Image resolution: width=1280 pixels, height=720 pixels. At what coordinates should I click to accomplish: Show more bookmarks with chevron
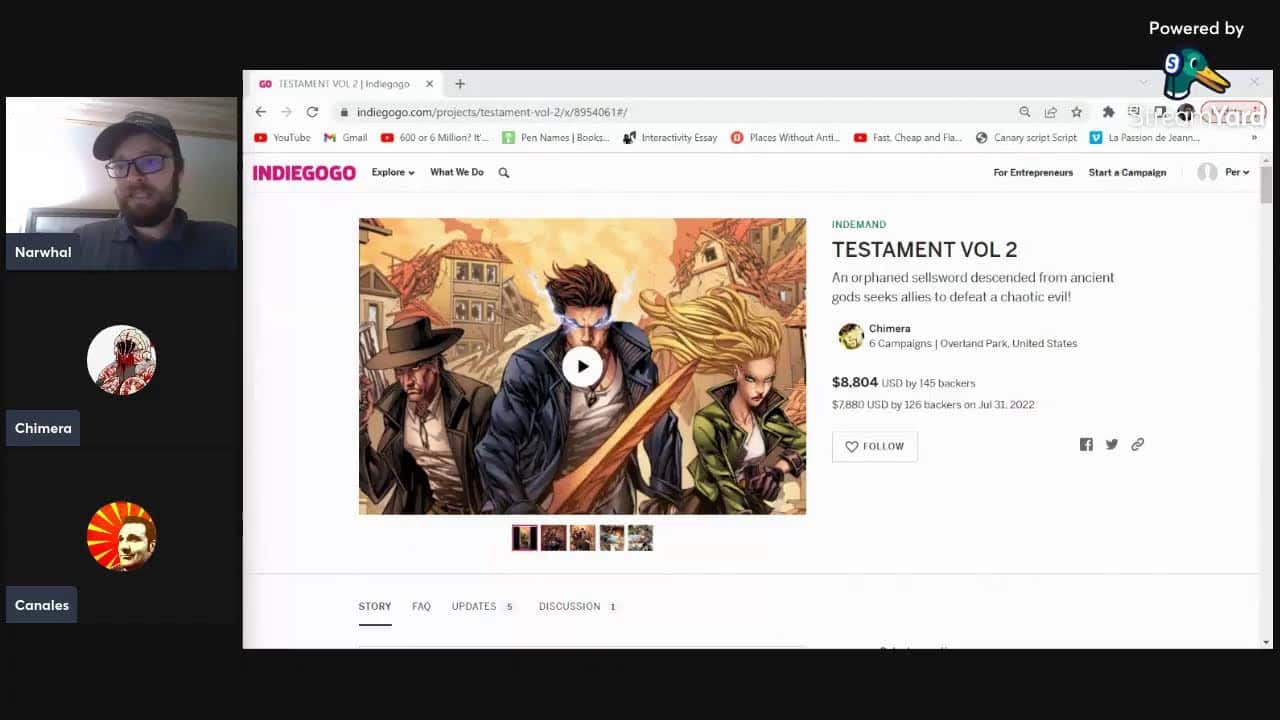pos(1254,138)
